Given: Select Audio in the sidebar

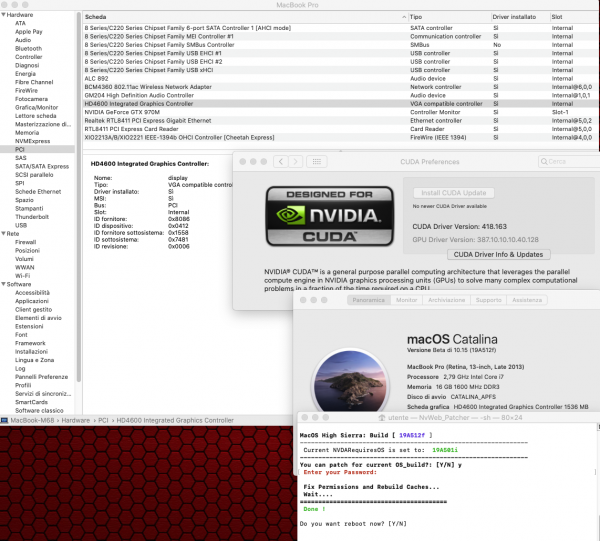Looking at the screenshot, I should tap(23, 40).
